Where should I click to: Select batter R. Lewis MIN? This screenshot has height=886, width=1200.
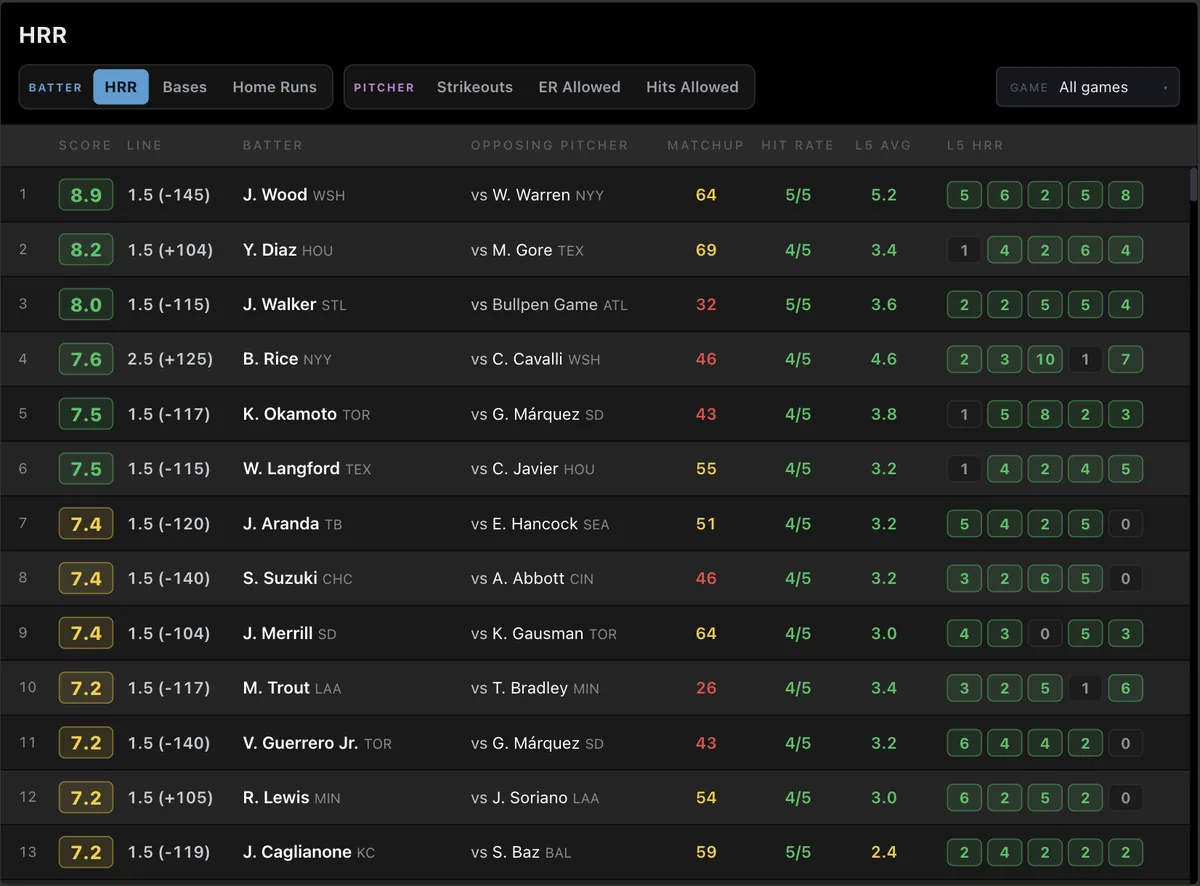tap(292, 798)
